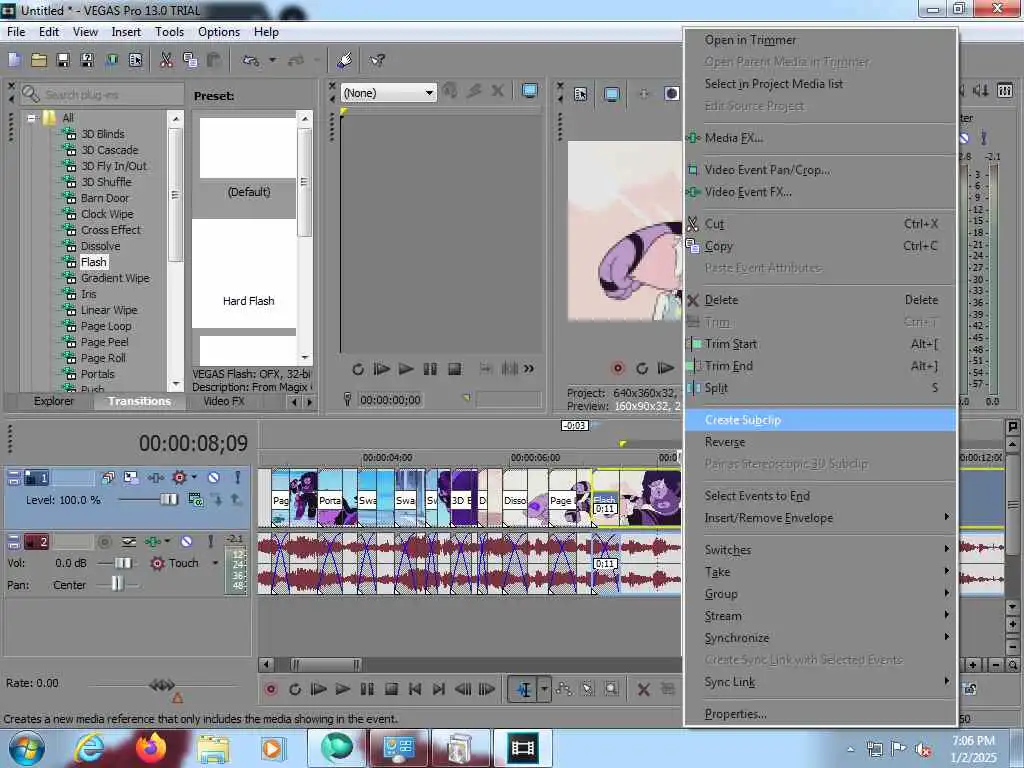Image resolution: width=1024 pixels, height=768 pixels.
Task: Click the Make Compositing Child arrow icon
Action: (217, 500)
